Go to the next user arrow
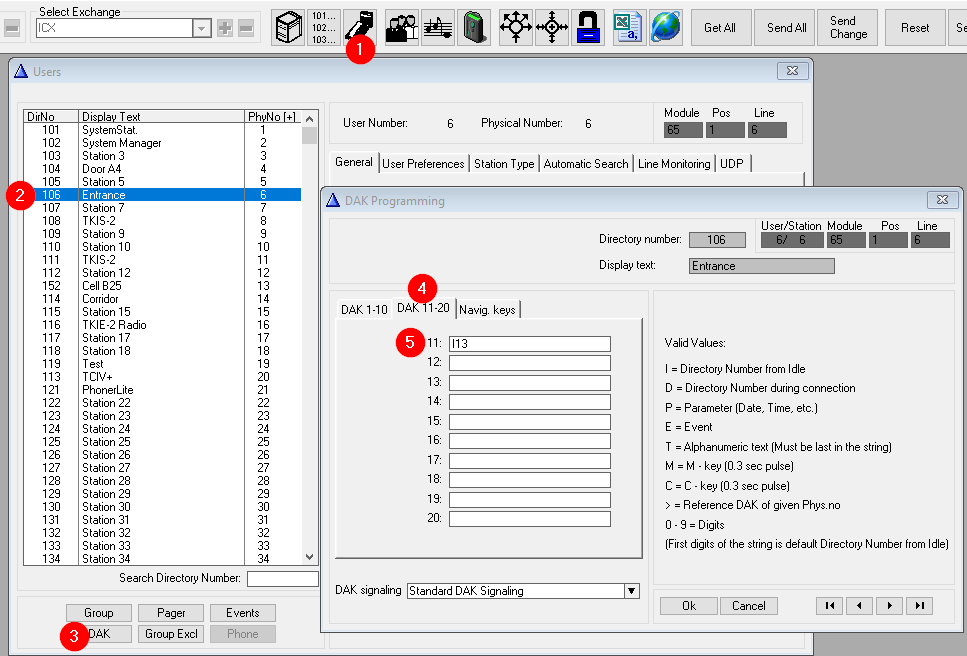The width and height of the screenshot is (967, 656). pyautogui.click(x=890, y=606)
